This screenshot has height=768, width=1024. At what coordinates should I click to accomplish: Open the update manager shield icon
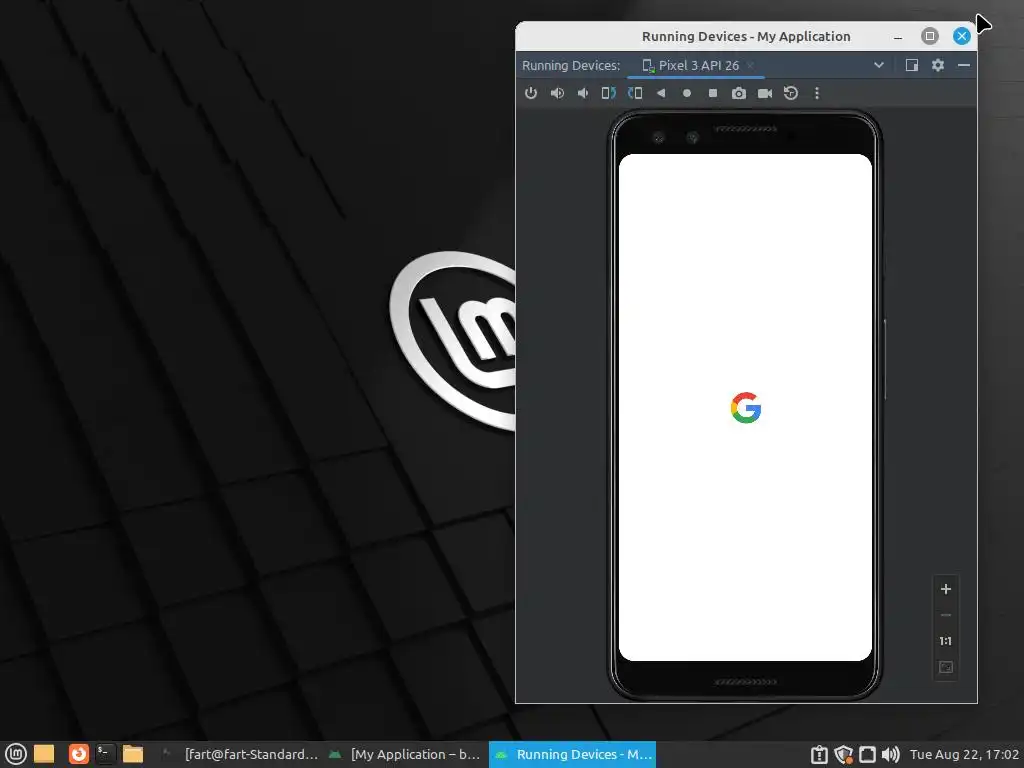(x=844, y=755)
